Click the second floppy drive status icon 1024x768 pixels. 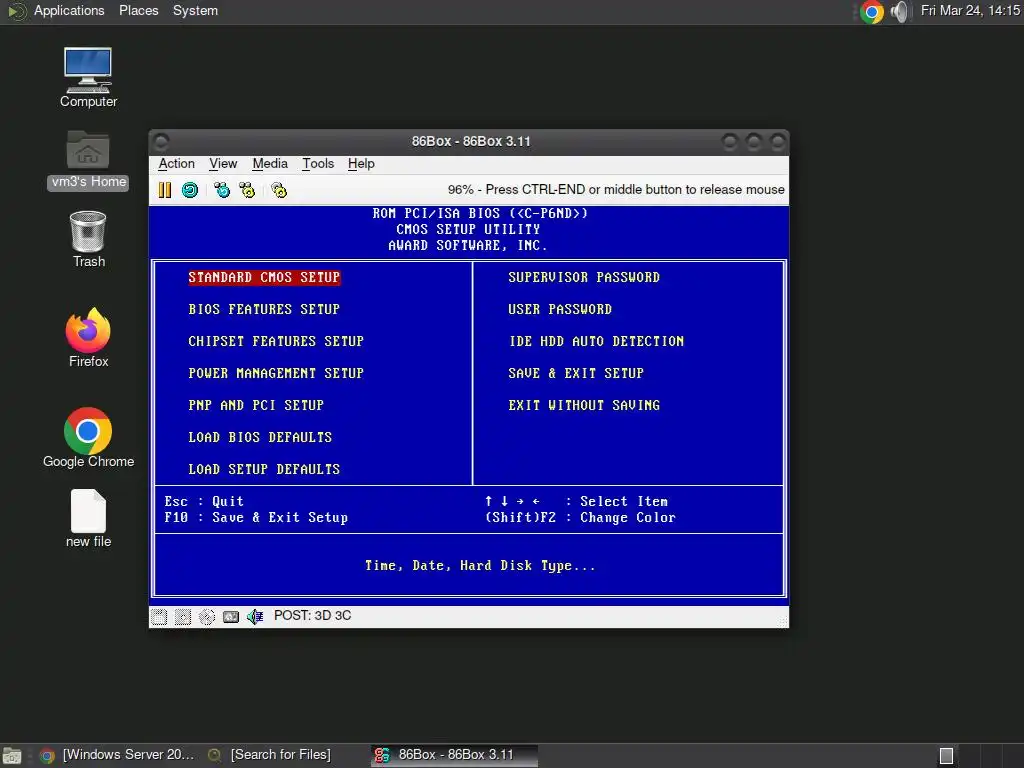pyautogui.click(x=183, y=616)
